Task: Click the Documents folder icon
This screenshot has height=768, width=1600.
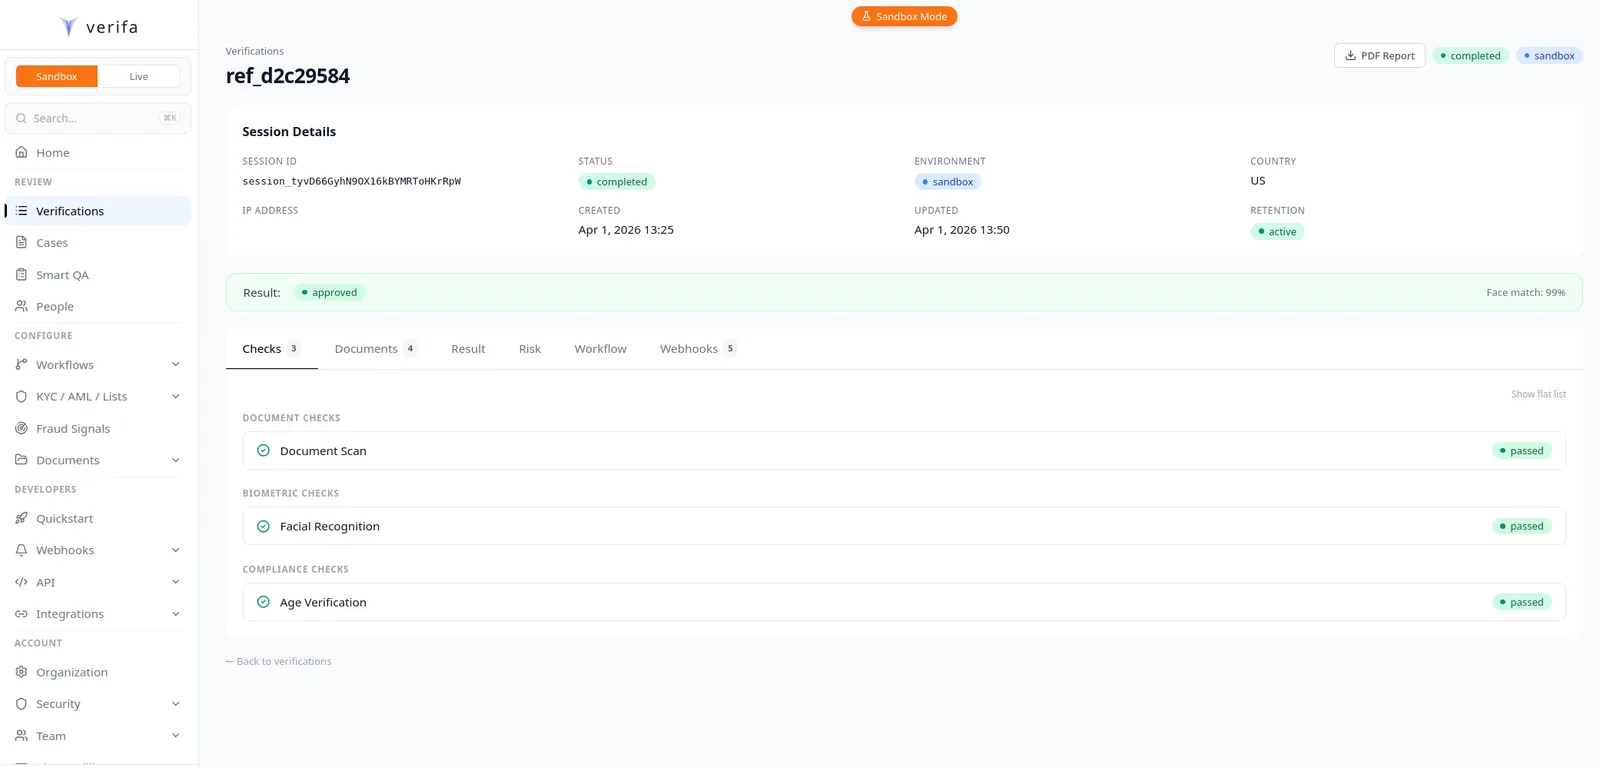Action: tap(21, 460)
